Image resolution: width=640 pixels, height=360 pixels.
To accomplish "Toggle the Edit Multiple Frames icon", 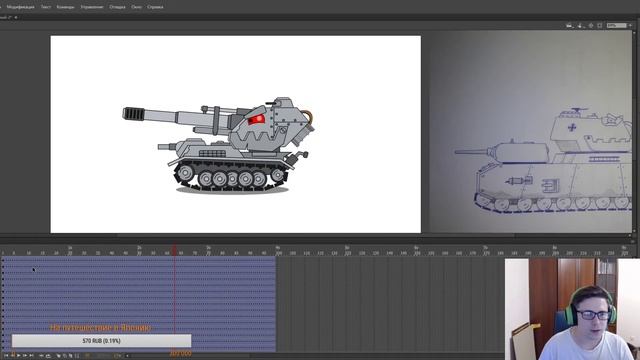I will click(71, 356).
